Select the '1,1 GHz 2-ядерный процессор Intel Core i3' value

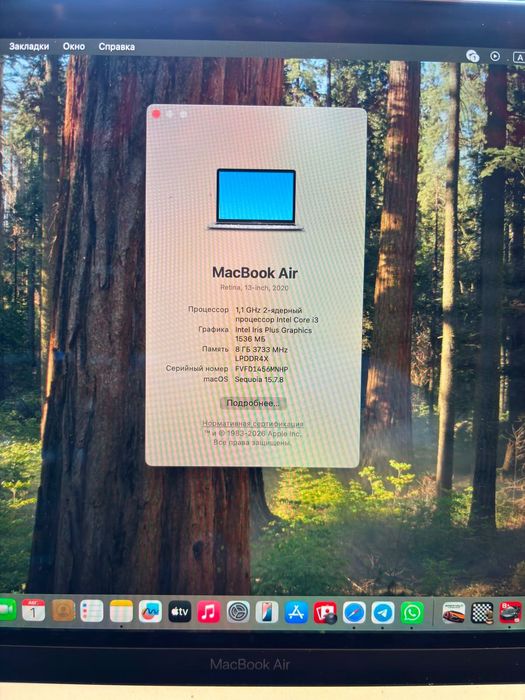[277, 315]
